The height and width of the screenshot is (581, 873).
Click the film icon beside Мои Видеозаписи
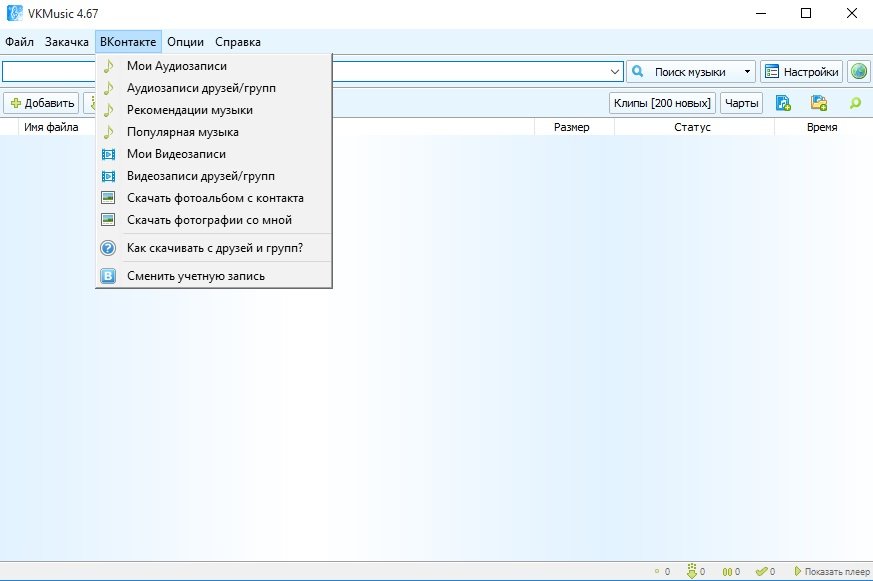tap(108, 154)
